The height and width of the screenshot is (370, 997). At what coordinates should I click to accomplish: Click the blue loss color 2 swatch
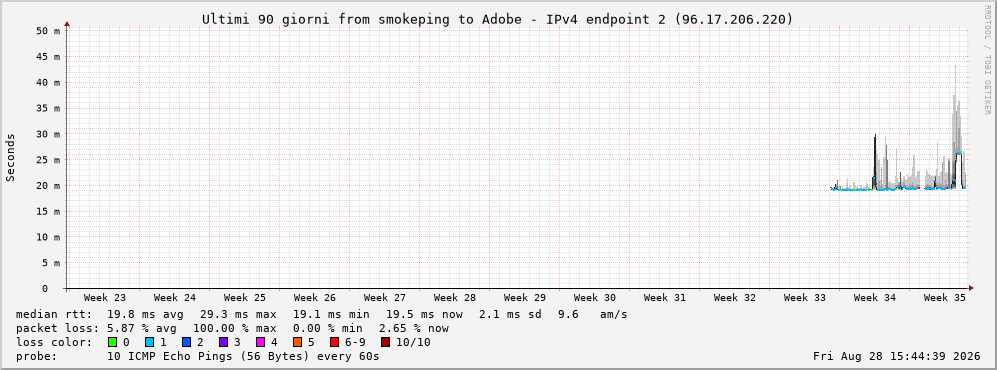(186, 342)
